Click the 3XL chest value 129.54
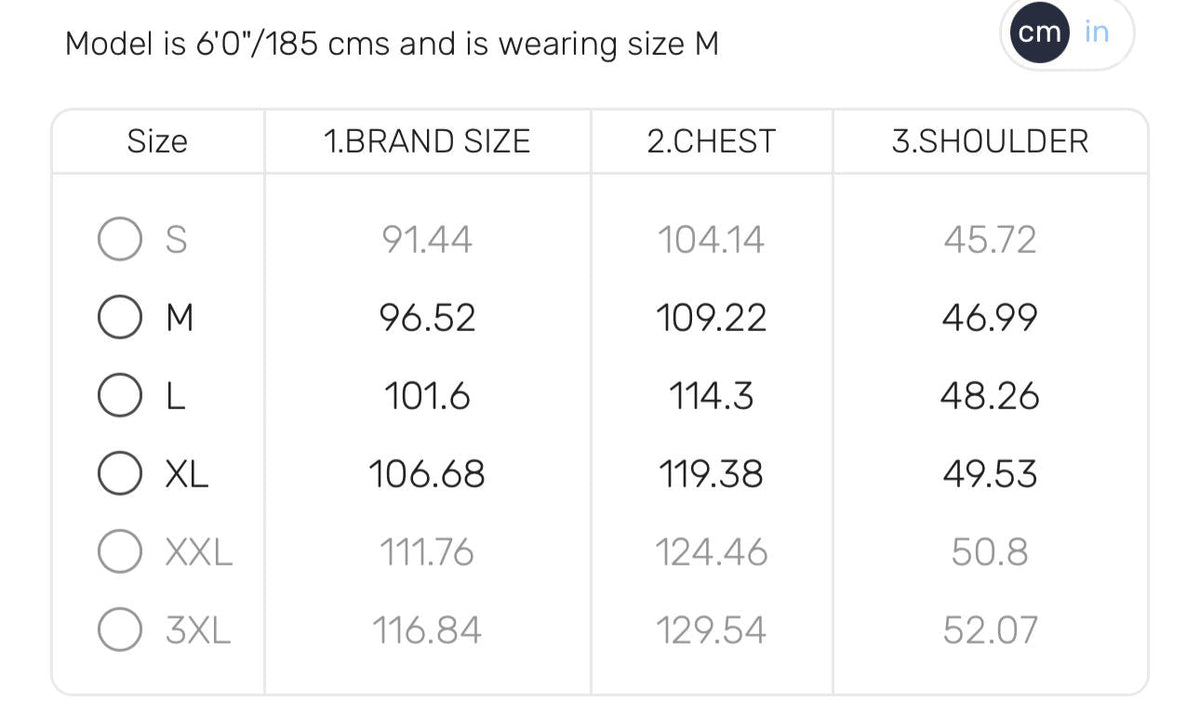This screenshot has width=1200, height=717. click(711, 630)
